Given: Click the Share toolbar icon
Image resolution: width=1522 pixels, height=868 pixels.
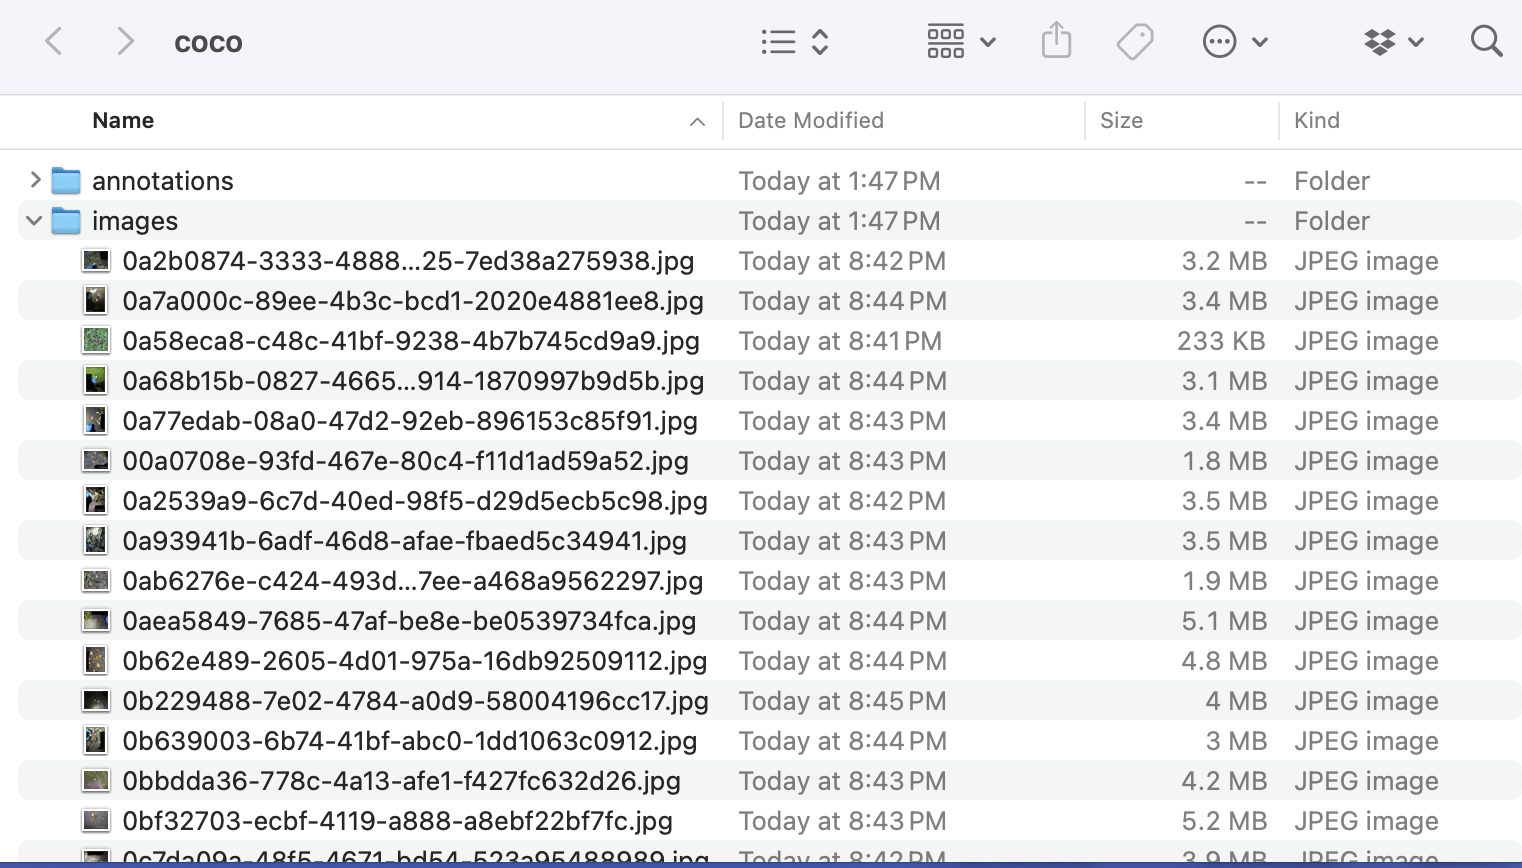Looking at the screenshot, I should [x=1056, y=42].
